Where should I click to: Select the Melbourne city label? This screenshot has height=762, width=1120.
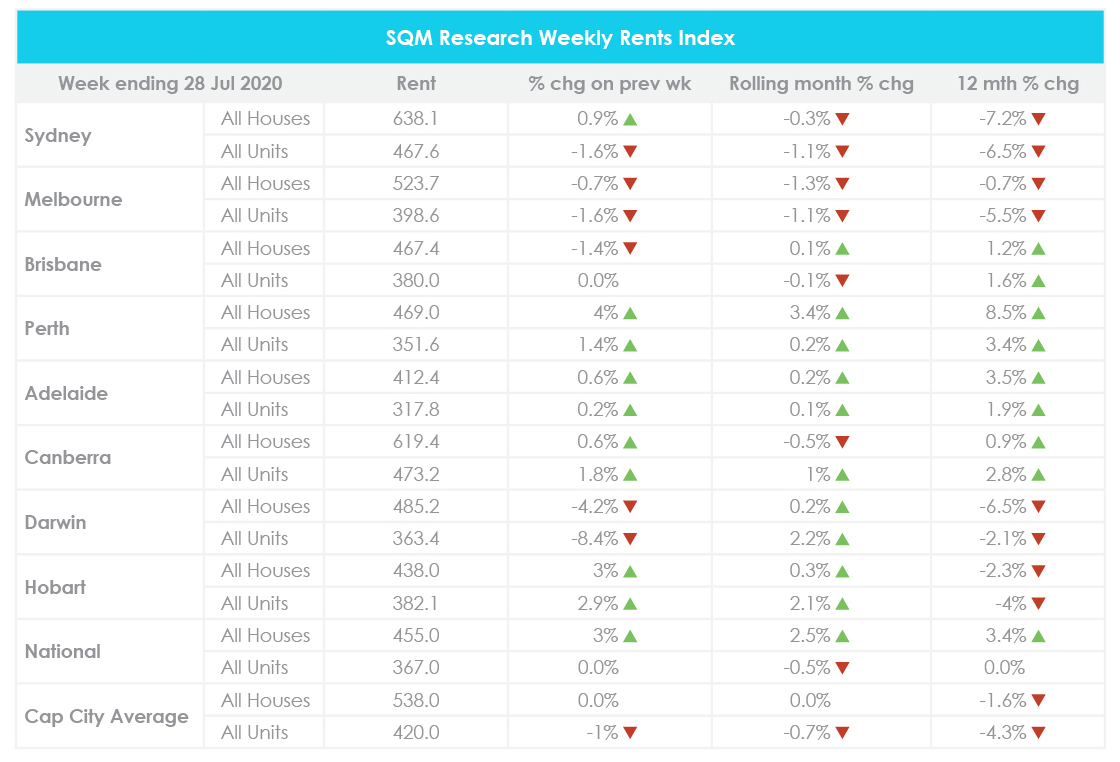click(74, 199)
